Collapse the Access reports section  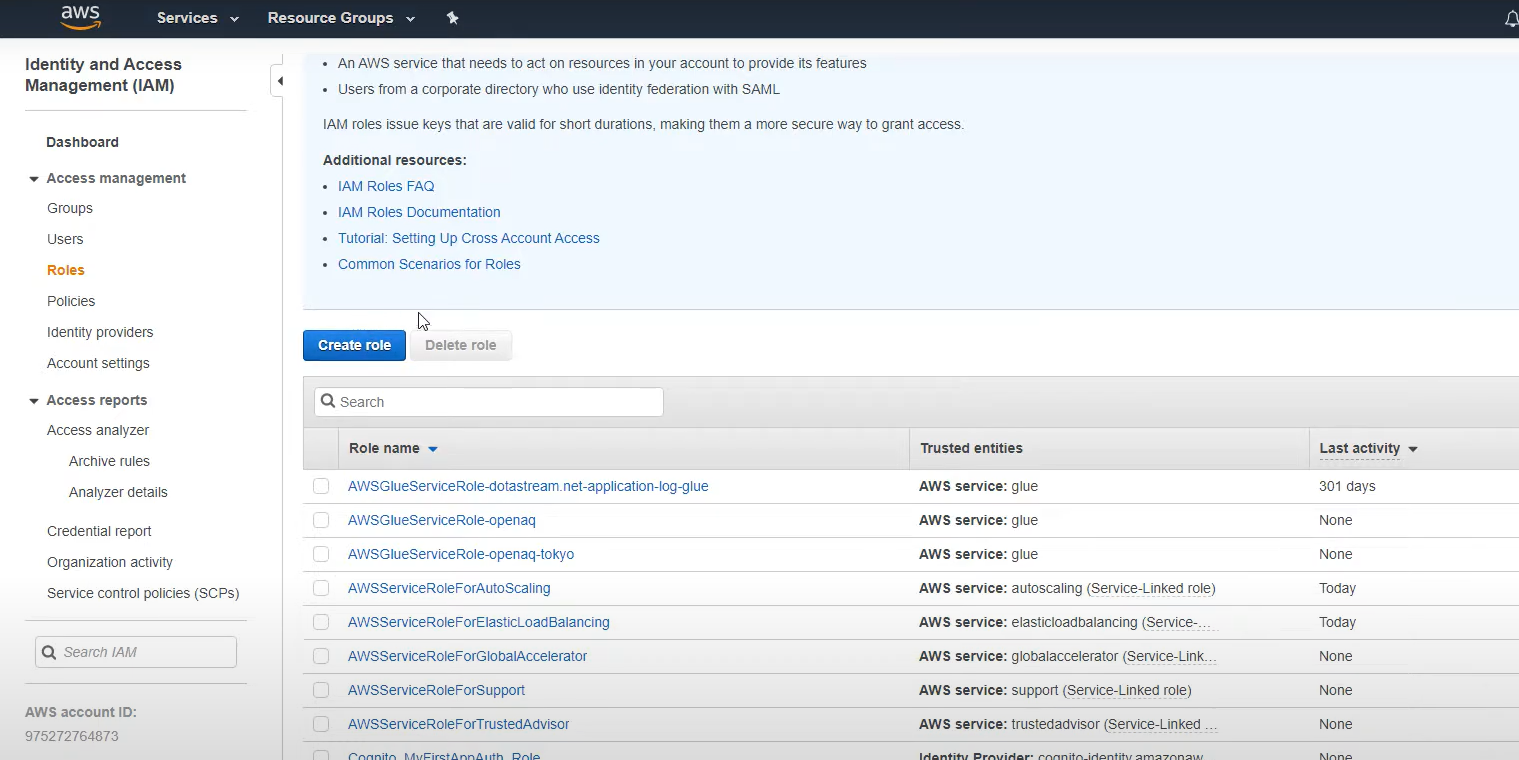[34, 401]
